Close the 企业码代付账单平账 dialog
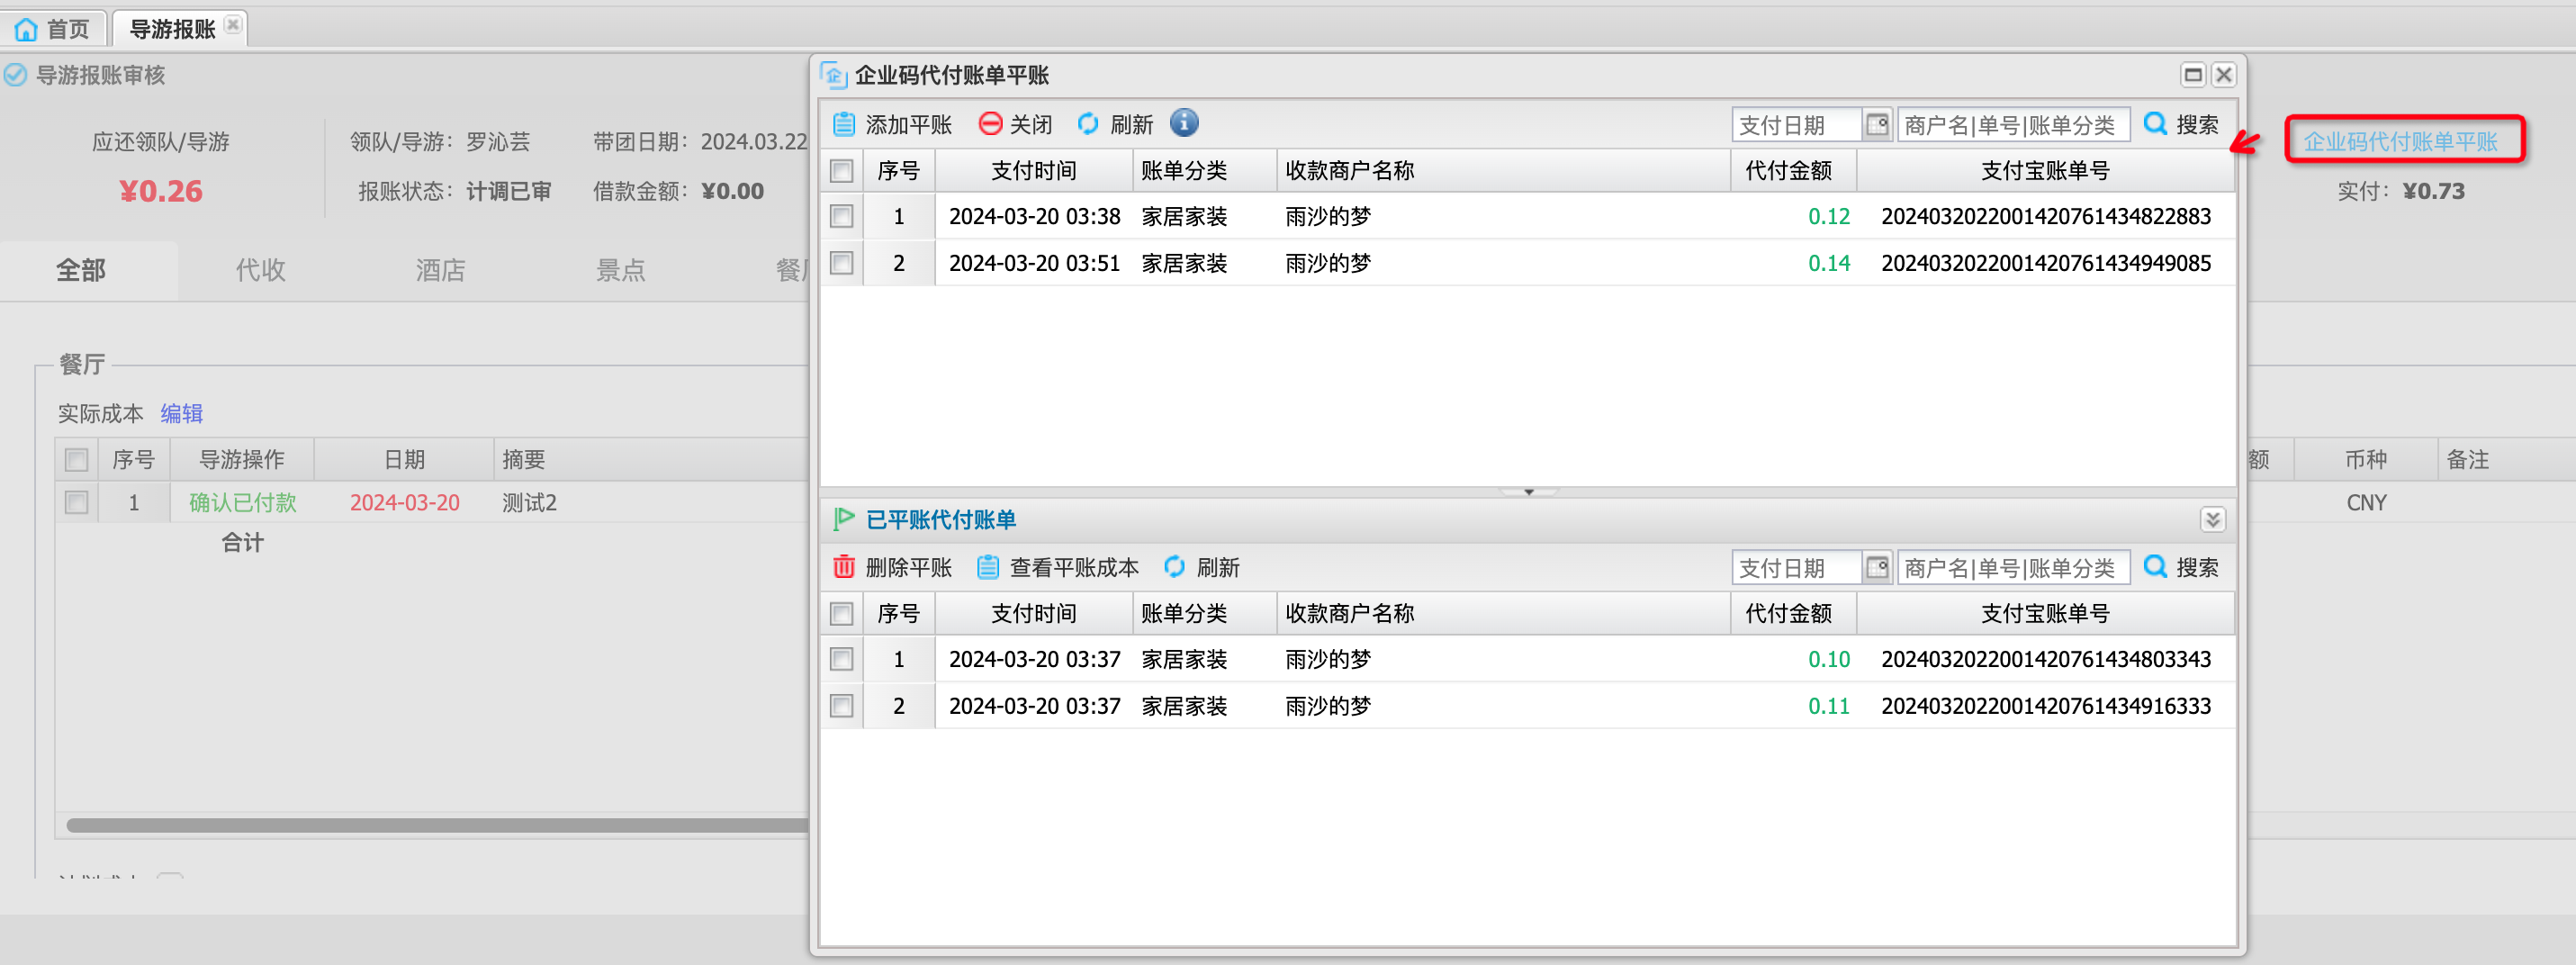 click(2224, 75)
